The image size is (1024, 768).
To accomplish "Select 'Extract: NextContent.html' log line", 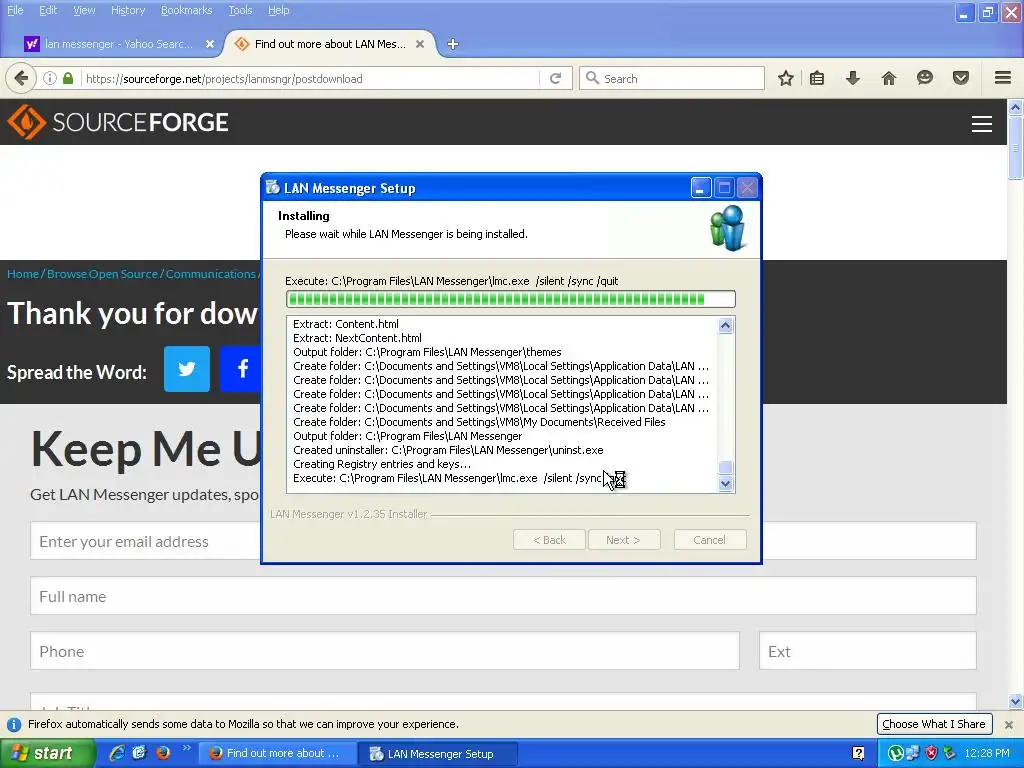I will [x=357, y=338].
